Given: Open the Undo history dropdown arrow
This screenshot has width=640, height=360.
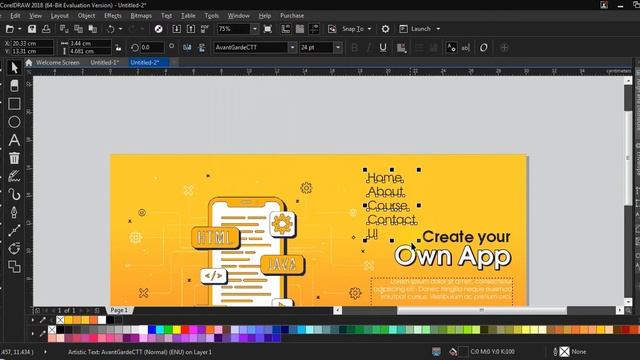Looking at the screenshot, I should (120, 29).
